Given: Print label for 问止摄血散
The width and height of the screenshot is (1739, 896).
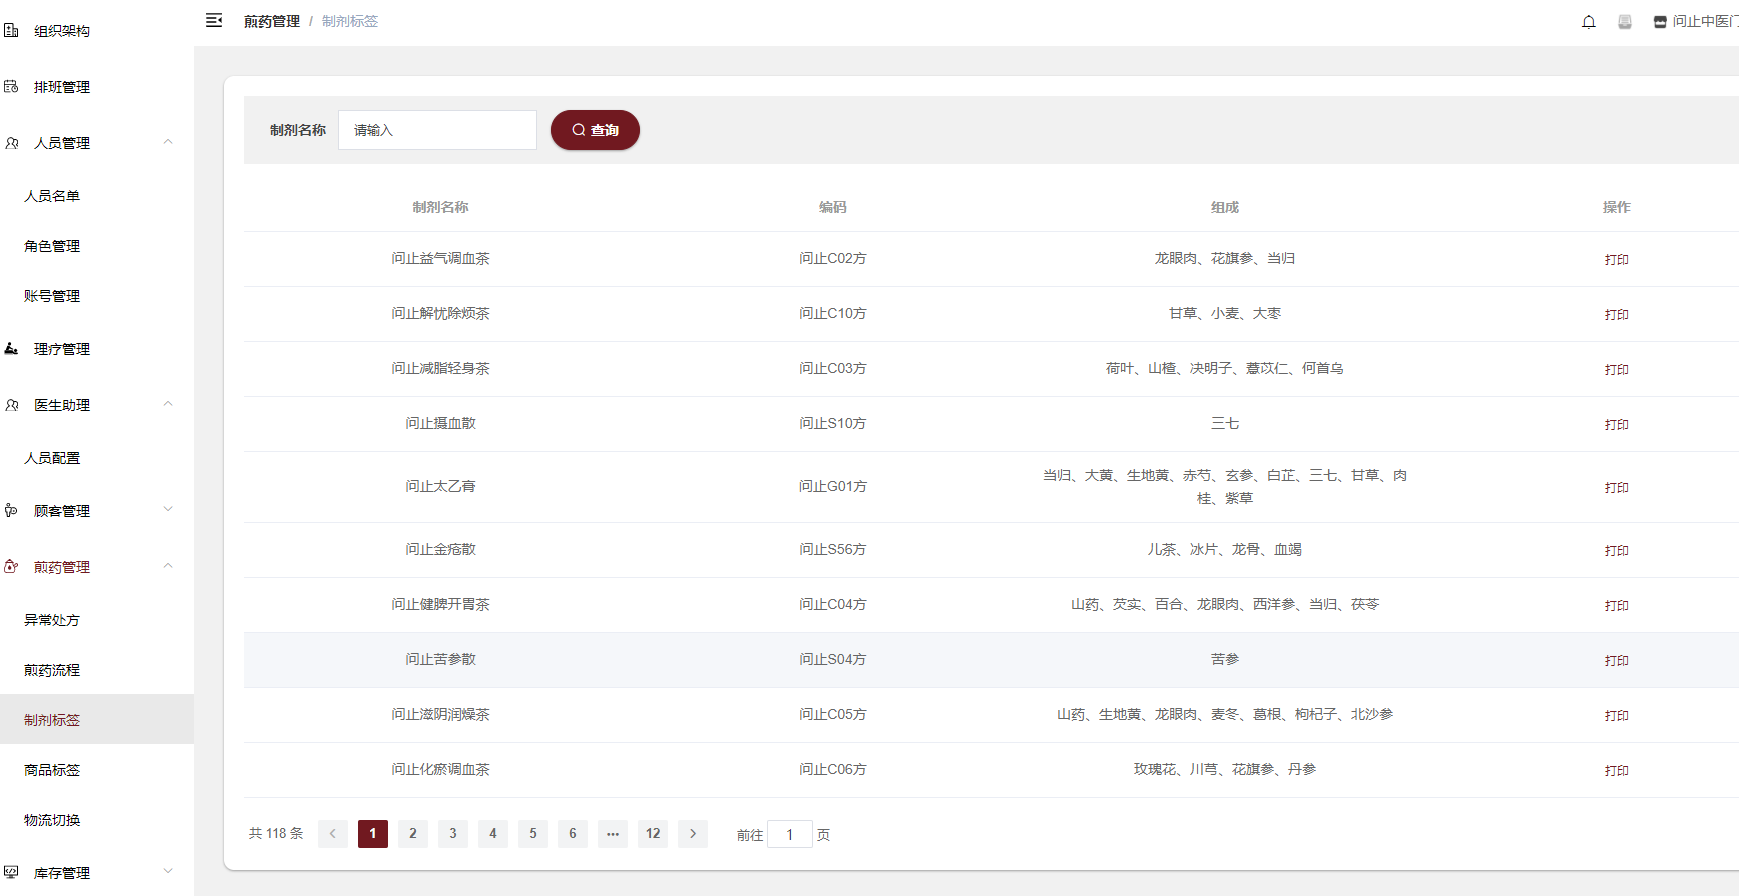Looking at the screenshot, I should [x=1616, y=424].
